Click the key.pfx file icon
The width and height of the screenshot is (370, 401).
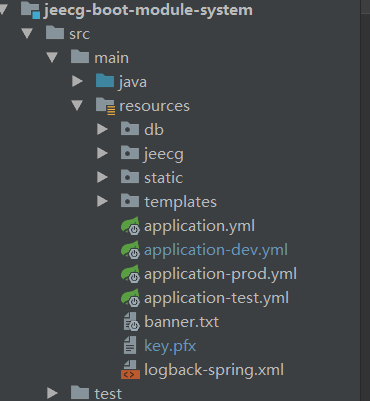(x=130, y=345)
